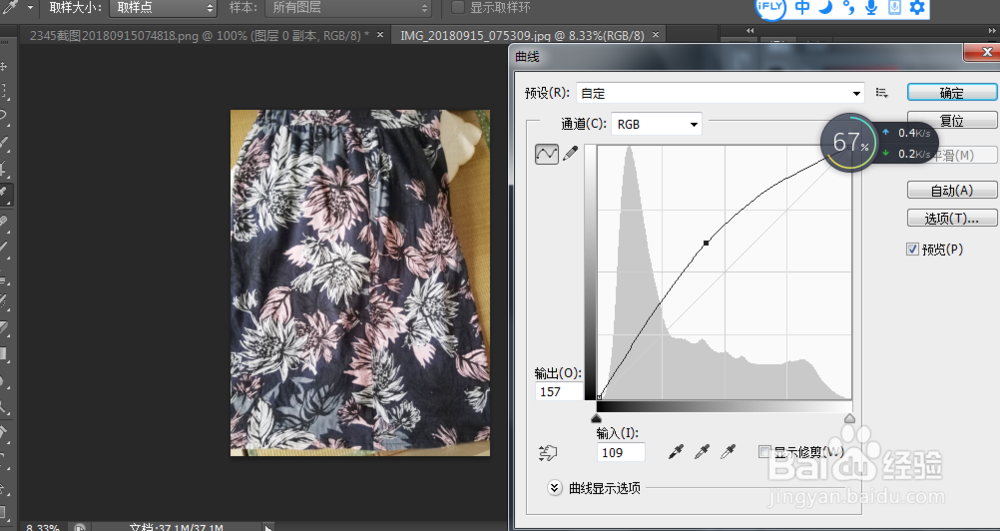Switch to IMG_20180915_075309.jpg document tab
The height and width of the screenshot is (531, 1000).
(522, 36)
